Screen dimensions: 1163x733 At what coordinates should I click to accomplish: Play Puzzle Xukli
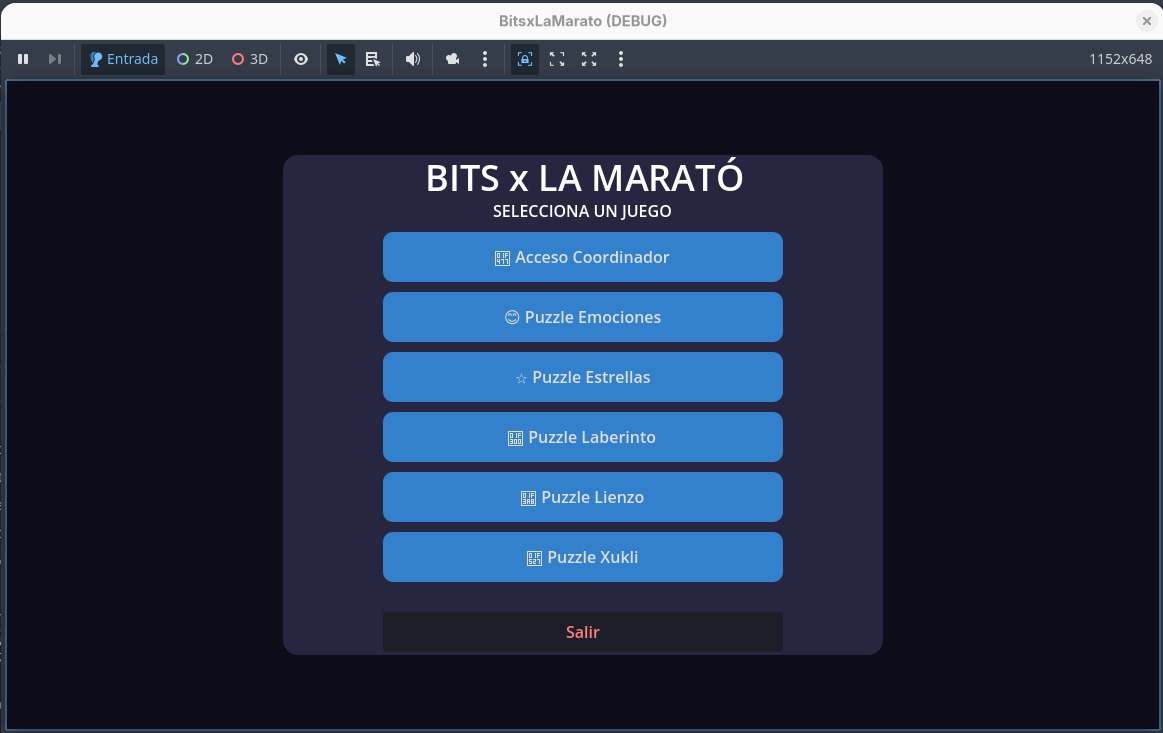[582, 557]
